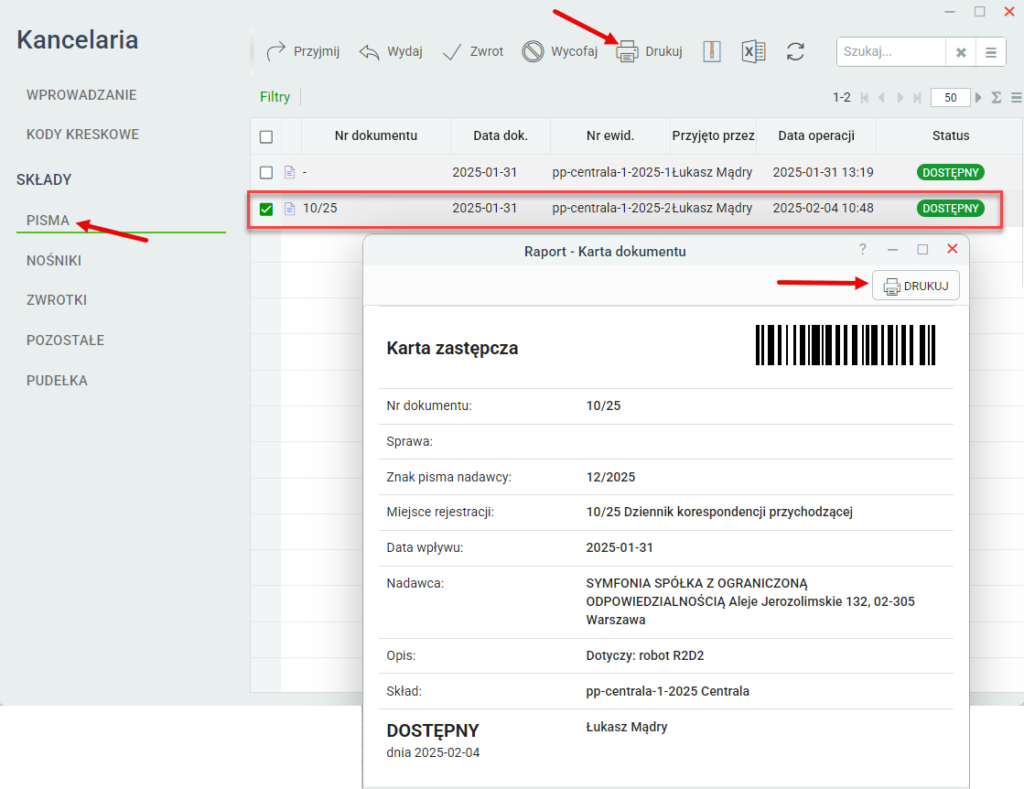This screenshot has height=789, width=1024.
Task: Select POZOSTAŁE in sidebar
Action: [x=65, y=340]
